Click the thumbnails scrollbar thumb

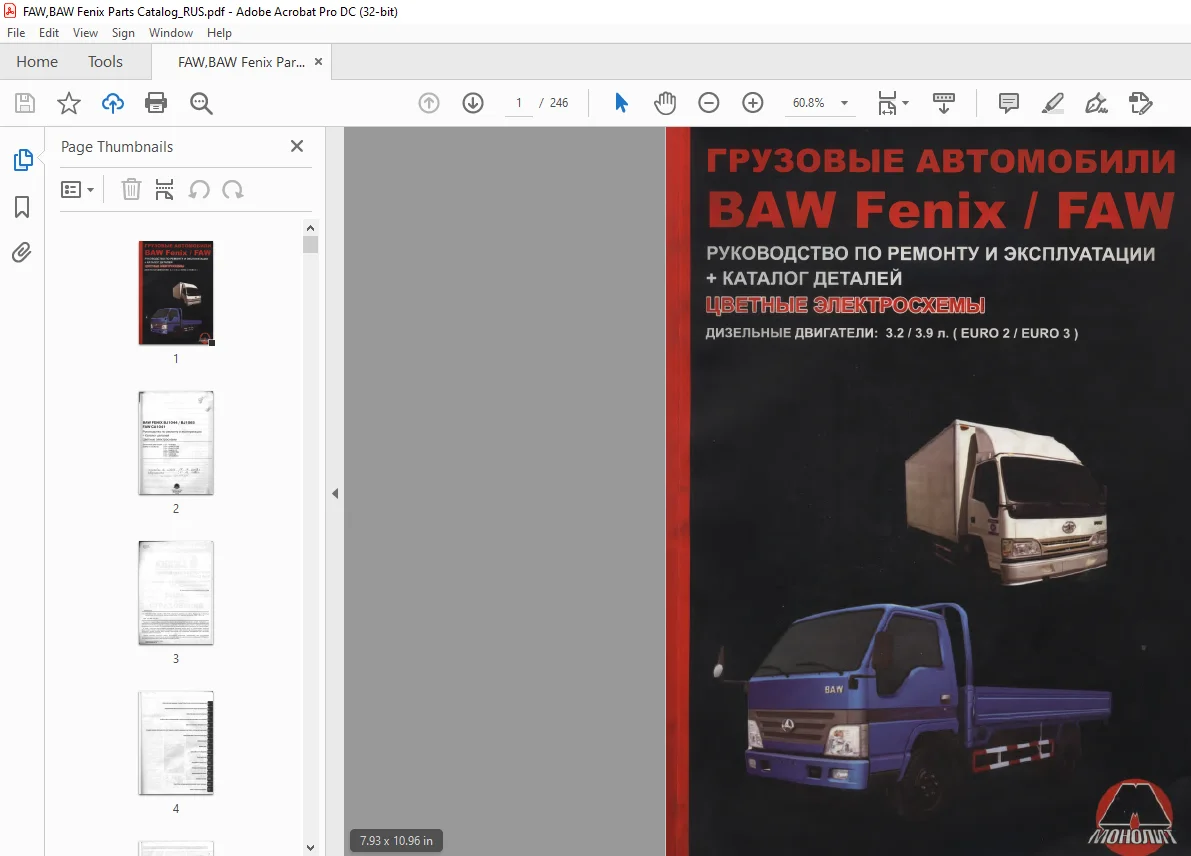click(x=310, y=245)
